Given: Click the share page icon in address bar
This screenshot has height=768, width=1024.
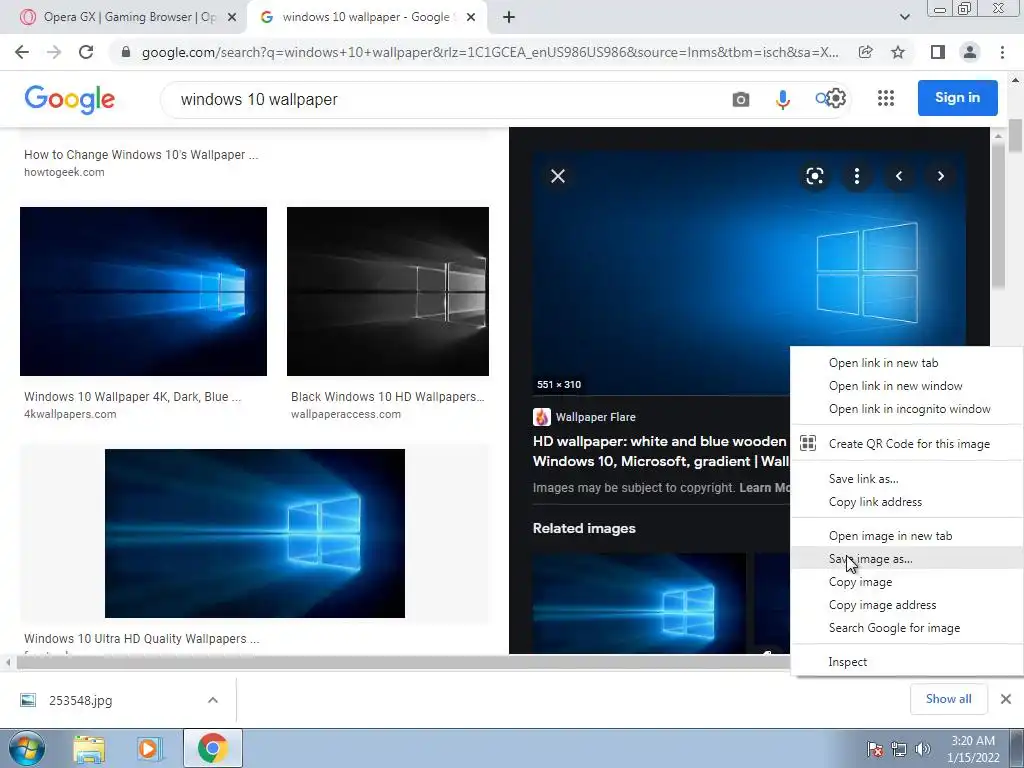Looking at the screenshot, I should [865, 52].
